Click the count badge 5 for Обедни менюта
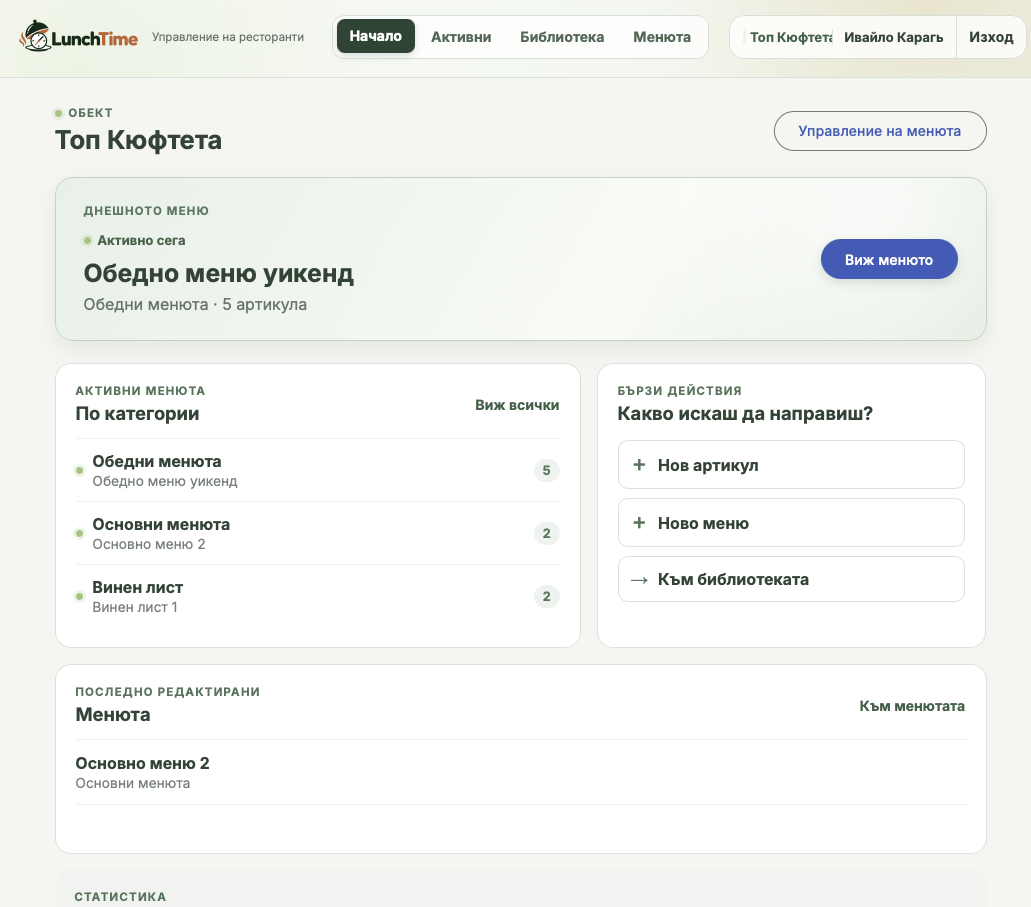Image resolution: width=1031 pixels, height=907 pixels. [x=546, y=470]
